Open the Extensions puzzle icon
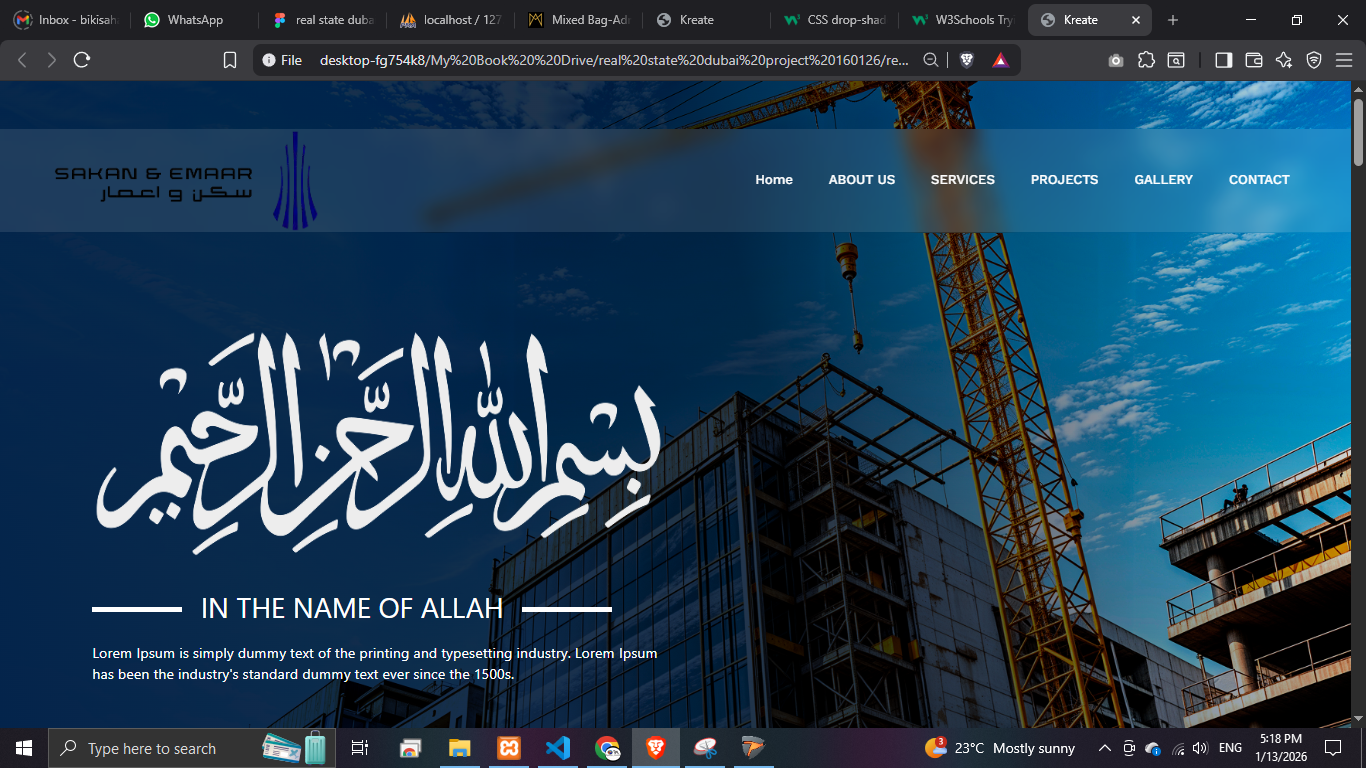The image size is (1366, 768). click(1146, 60)
